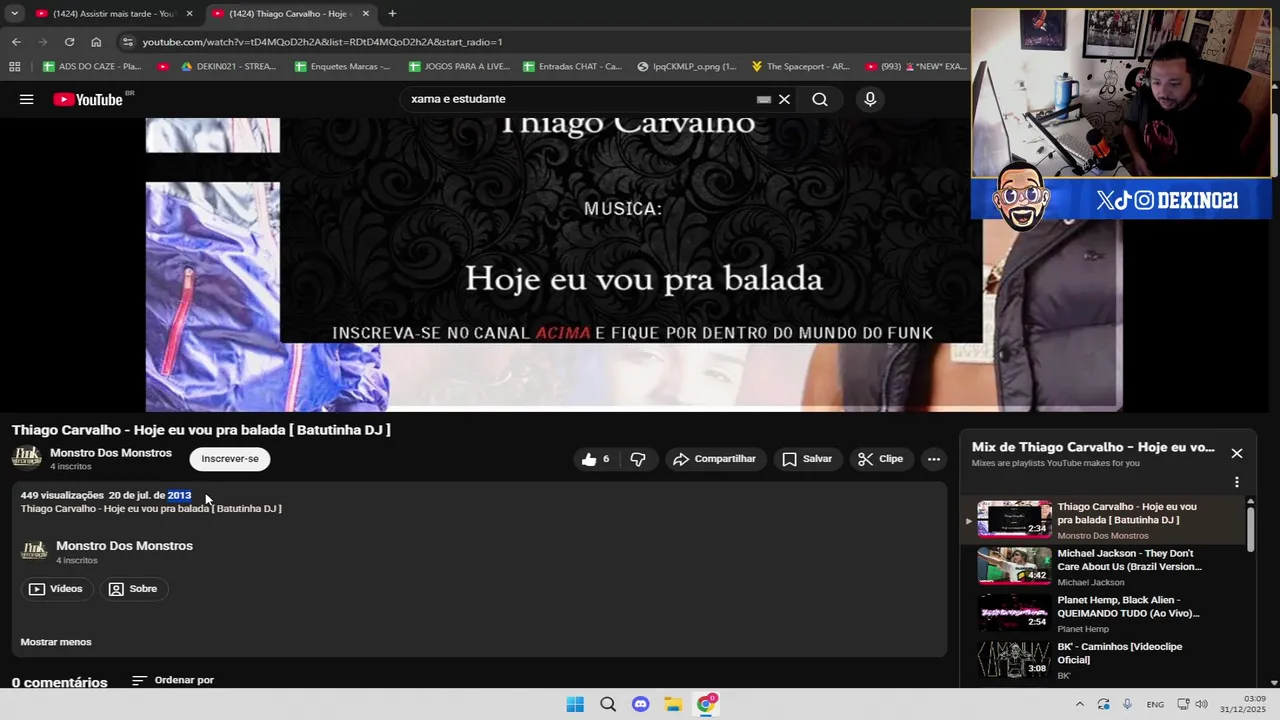Open DEKIN021 STREA bookmark

coord(228,67)
